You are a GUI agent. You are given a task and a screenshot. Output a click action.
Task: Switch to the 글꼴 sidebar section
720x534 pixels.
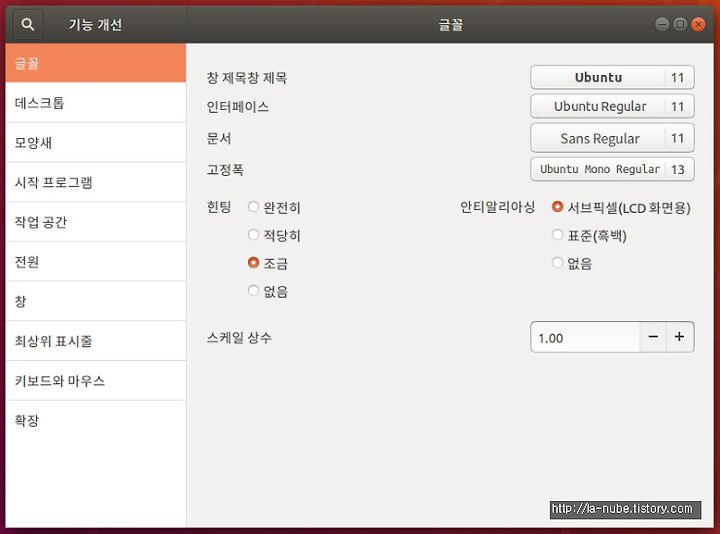(x=96, y=63)
